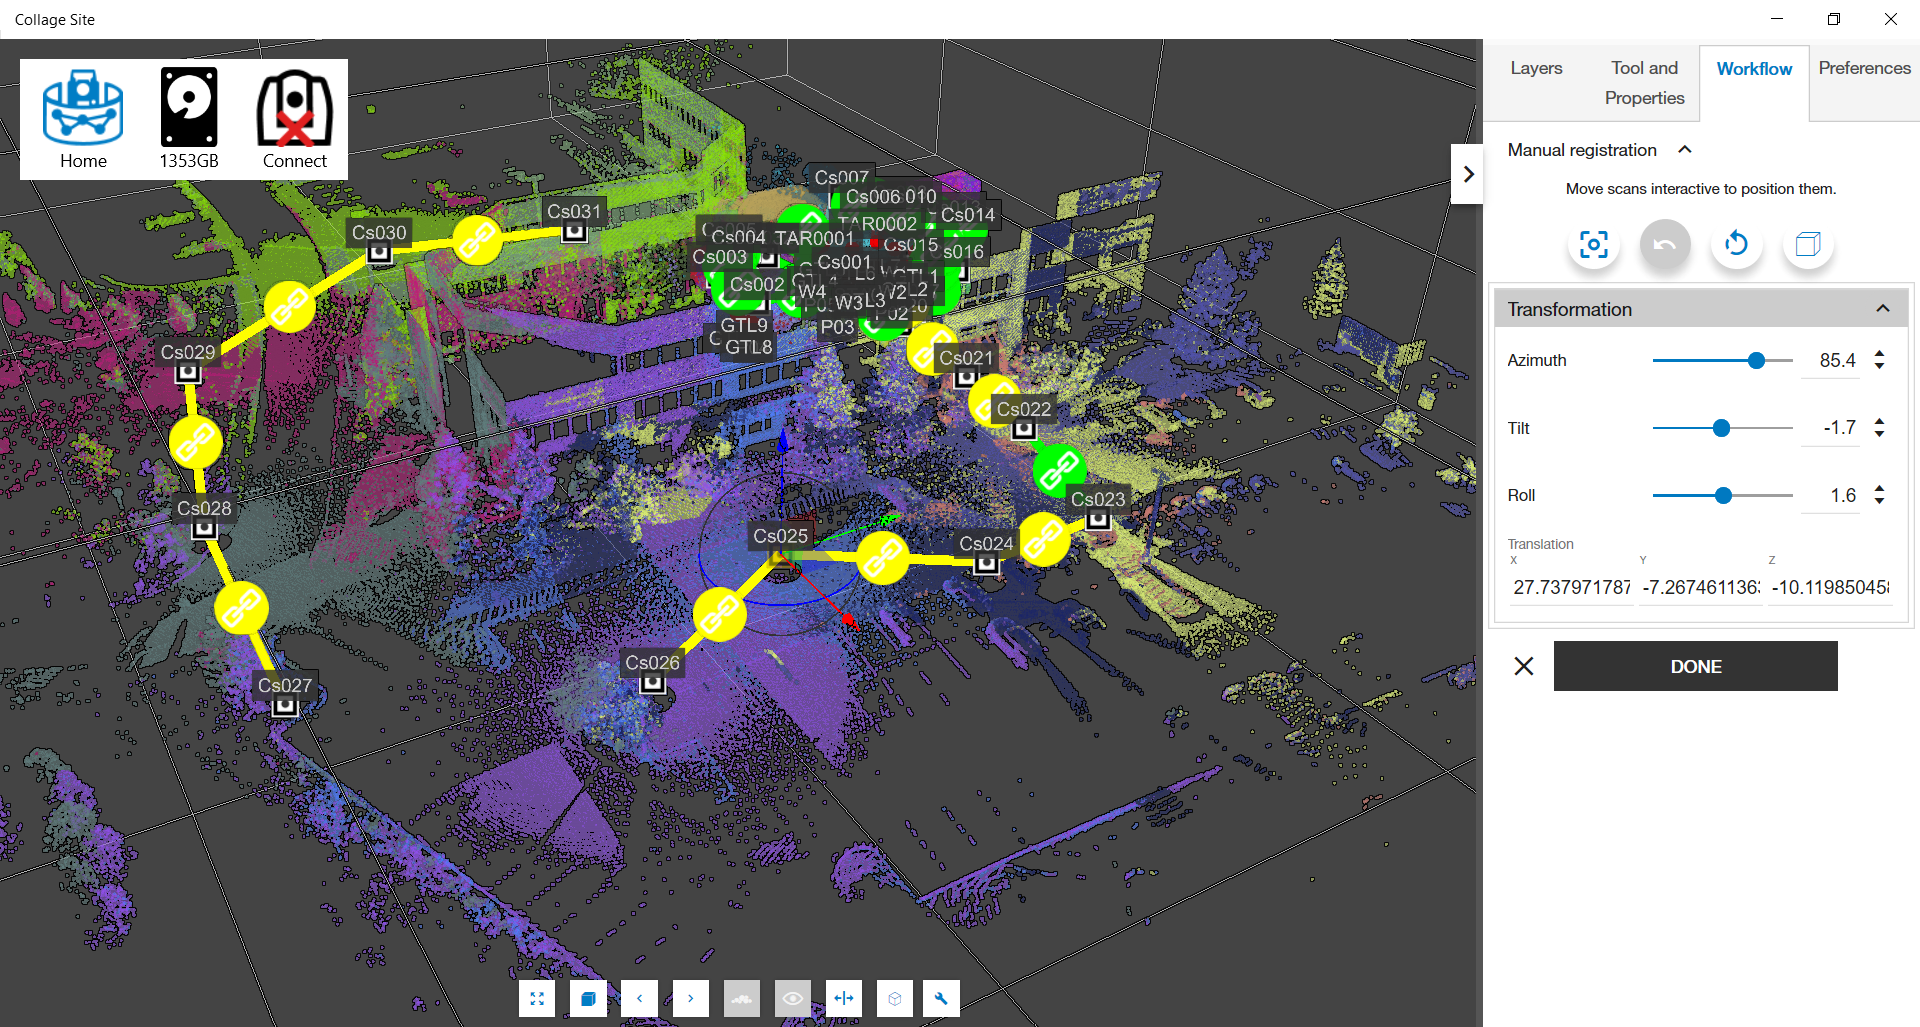Screen dimensions: 1920x1027
Task: Click the Translation X input field
Action: [x=1571, y=587]
